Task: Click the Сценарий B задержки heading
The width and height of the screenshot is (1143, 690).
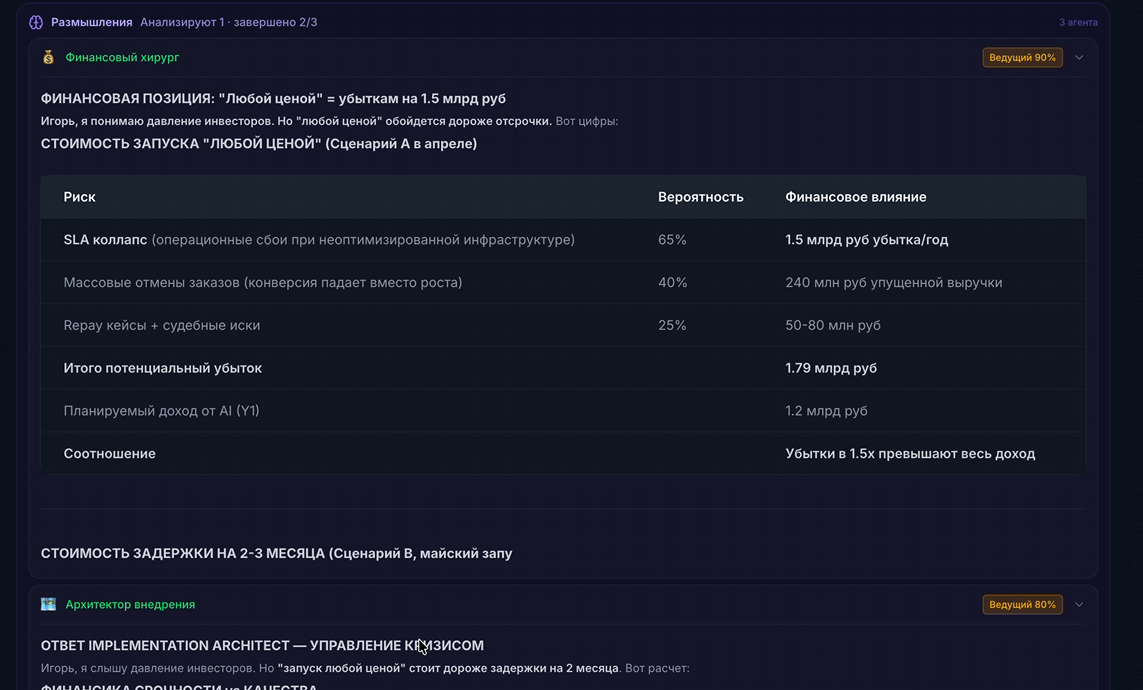Action: pyautogui.click(x=276, y=553)
